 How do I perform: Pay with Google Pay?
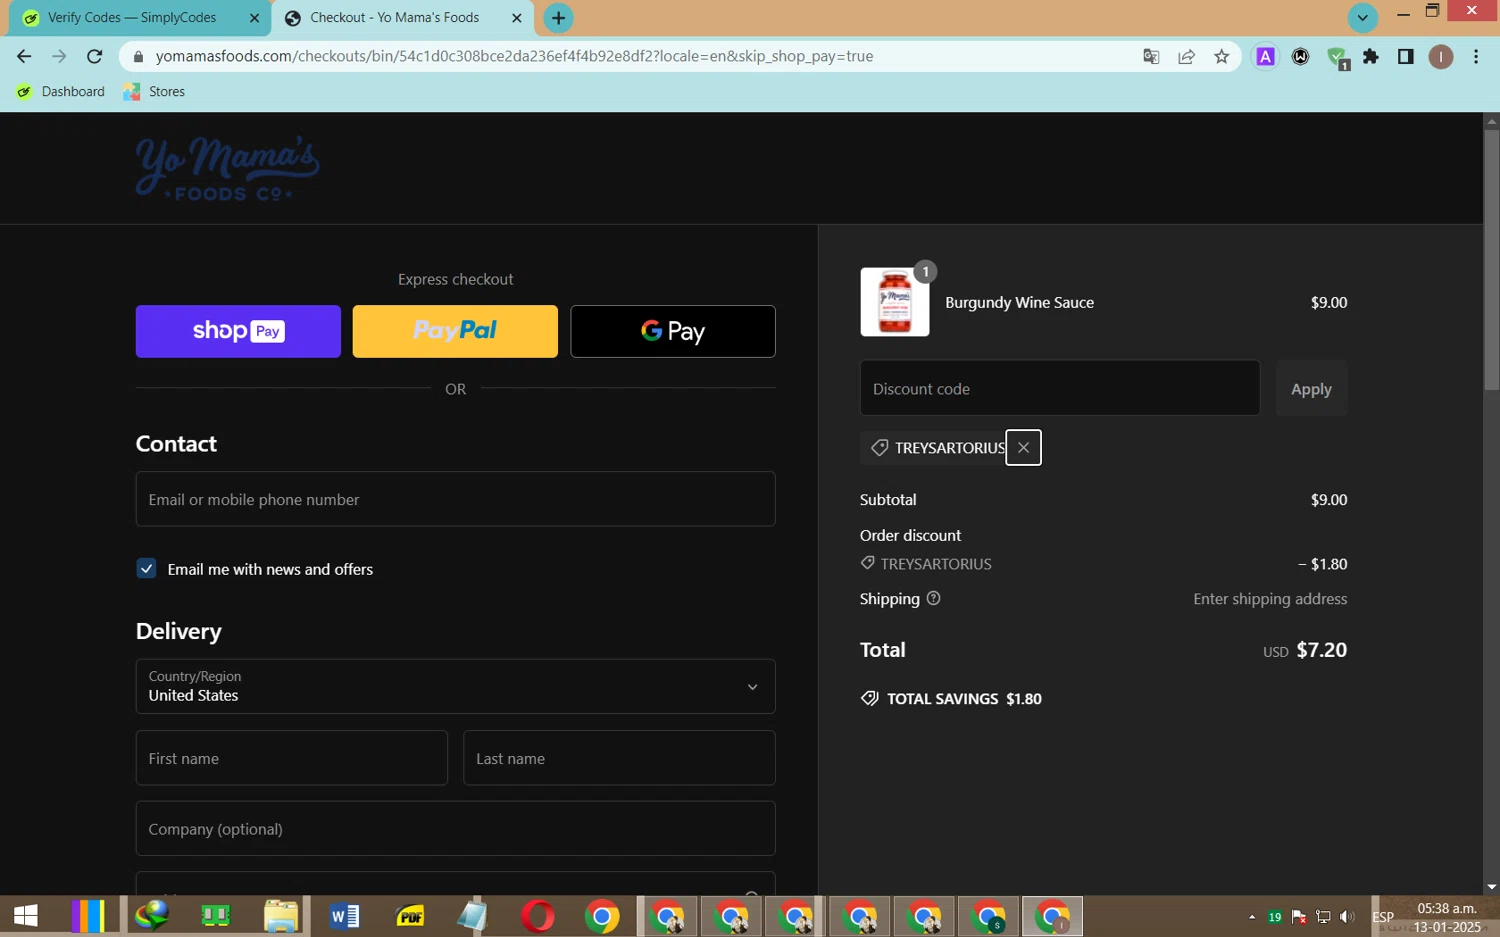673,331
